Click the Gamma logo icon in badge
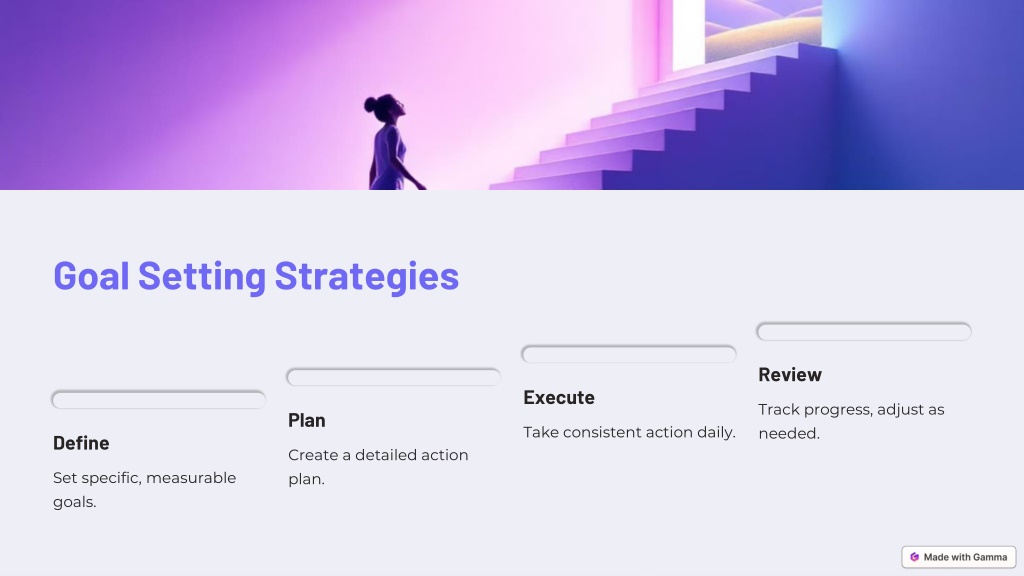 coord(914,557)
